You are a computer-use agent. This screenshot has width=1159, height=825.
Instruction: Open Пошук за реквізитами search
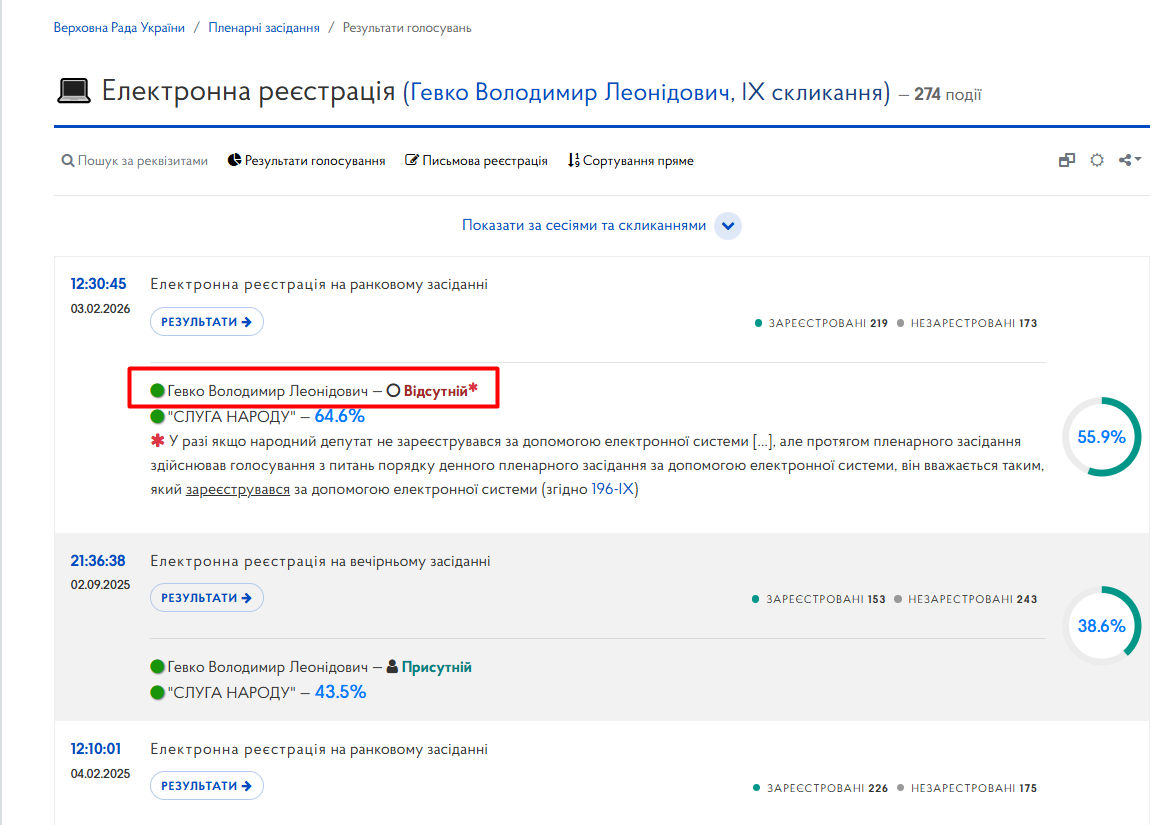(135, 160)
